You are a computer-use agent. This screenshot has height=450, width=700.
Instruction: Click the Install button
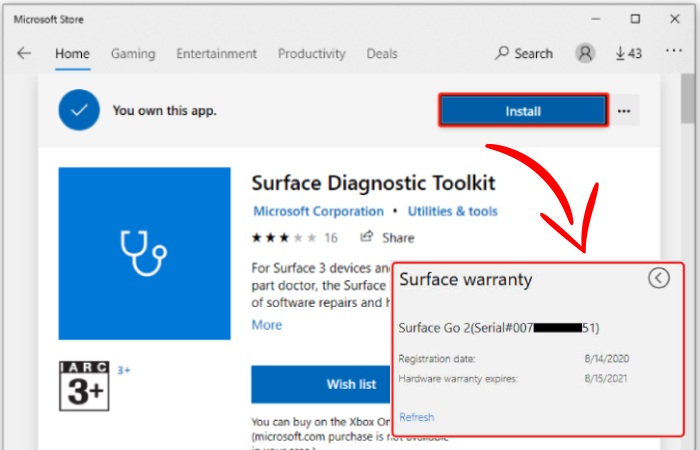tap(523, 110)
